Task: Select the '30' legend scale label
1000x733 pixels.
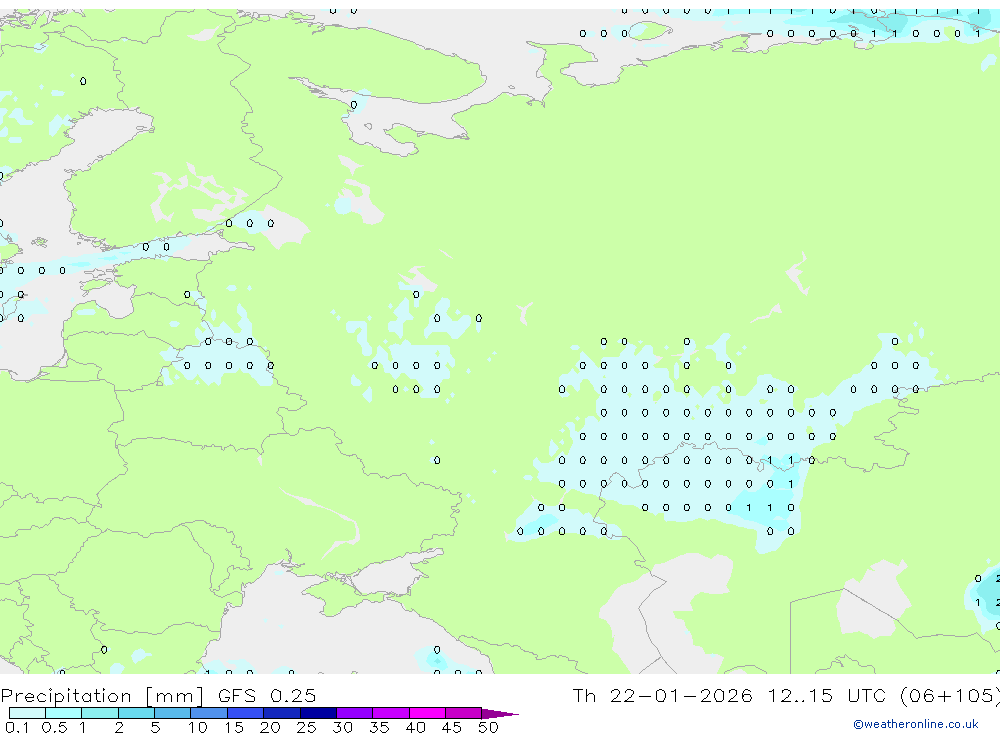Action: pos(342,727)
